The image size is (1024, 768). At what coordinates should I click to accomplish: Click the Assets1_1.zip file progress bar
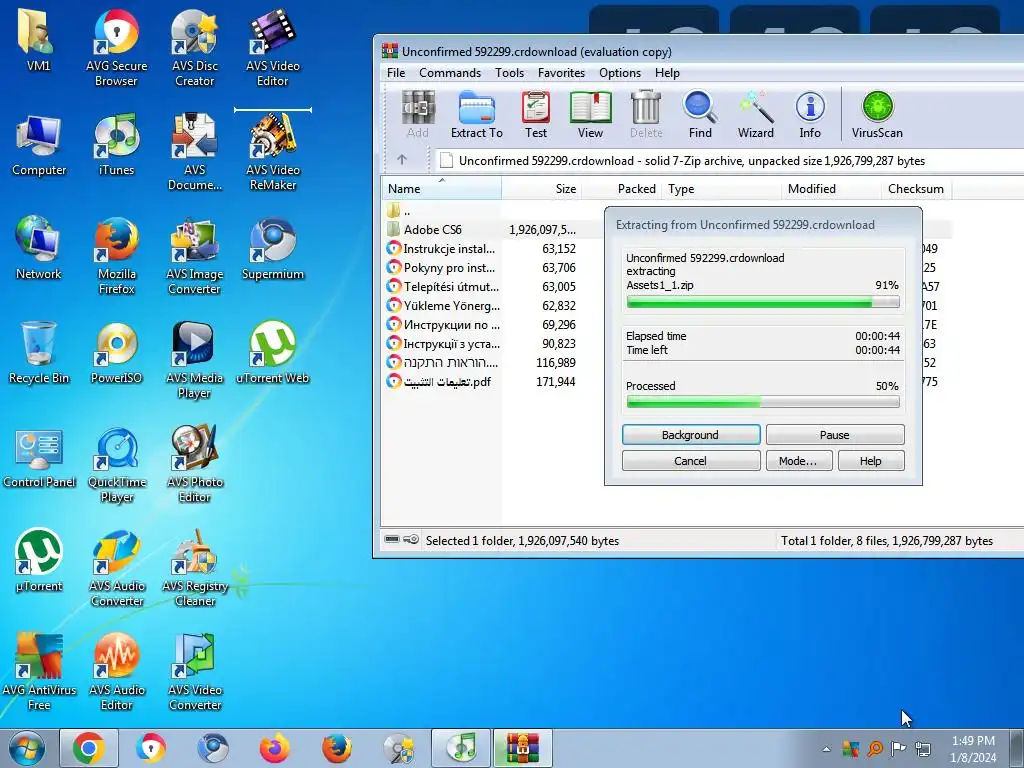763,302
